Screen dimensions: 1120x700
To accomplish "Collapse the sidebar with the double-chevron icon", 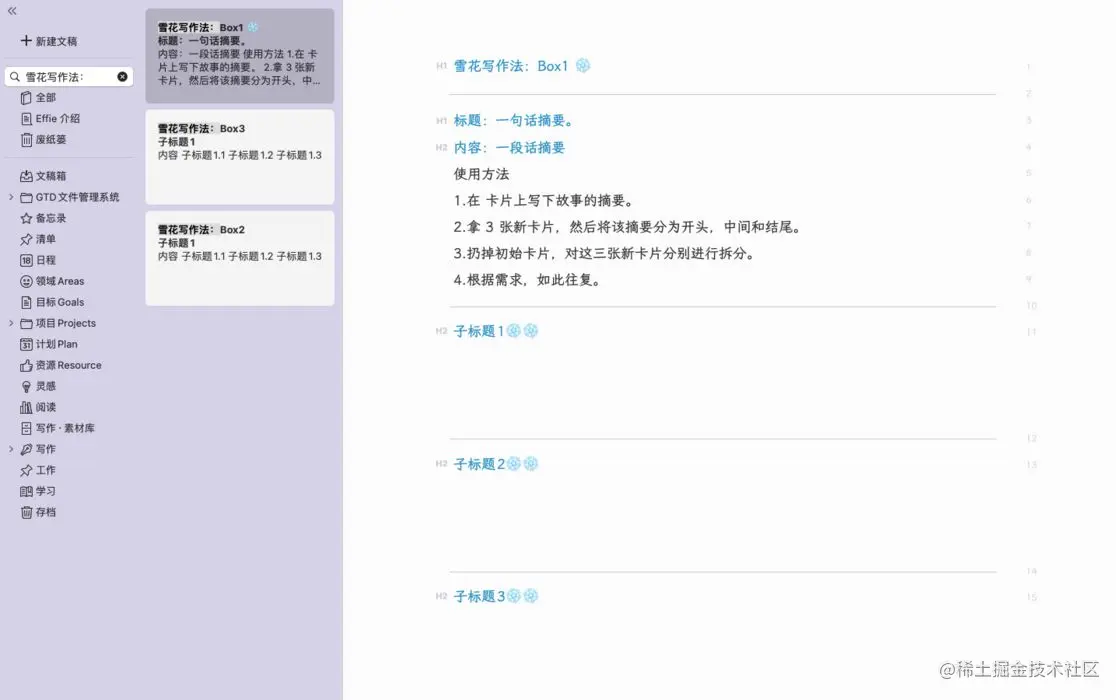I will coord(12,11).
